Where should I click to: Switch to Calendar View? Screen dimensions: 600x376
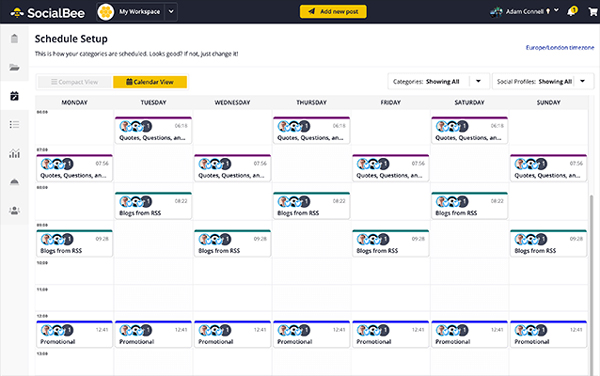[150, 82]
